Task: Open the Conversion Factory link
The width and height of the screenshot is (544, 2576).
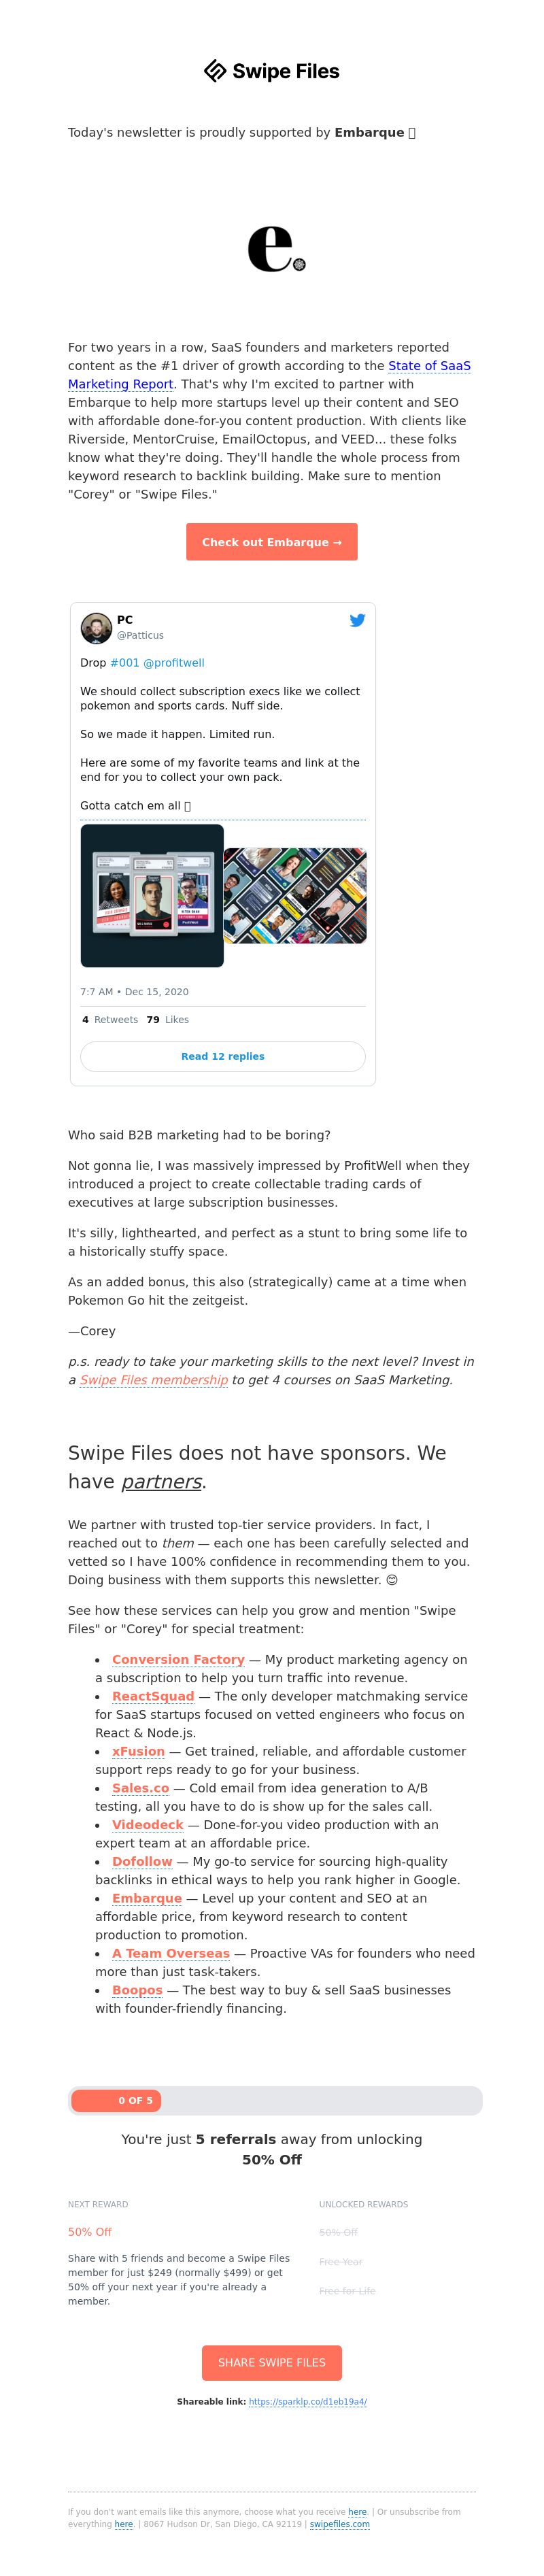Action: (178, 1659)
